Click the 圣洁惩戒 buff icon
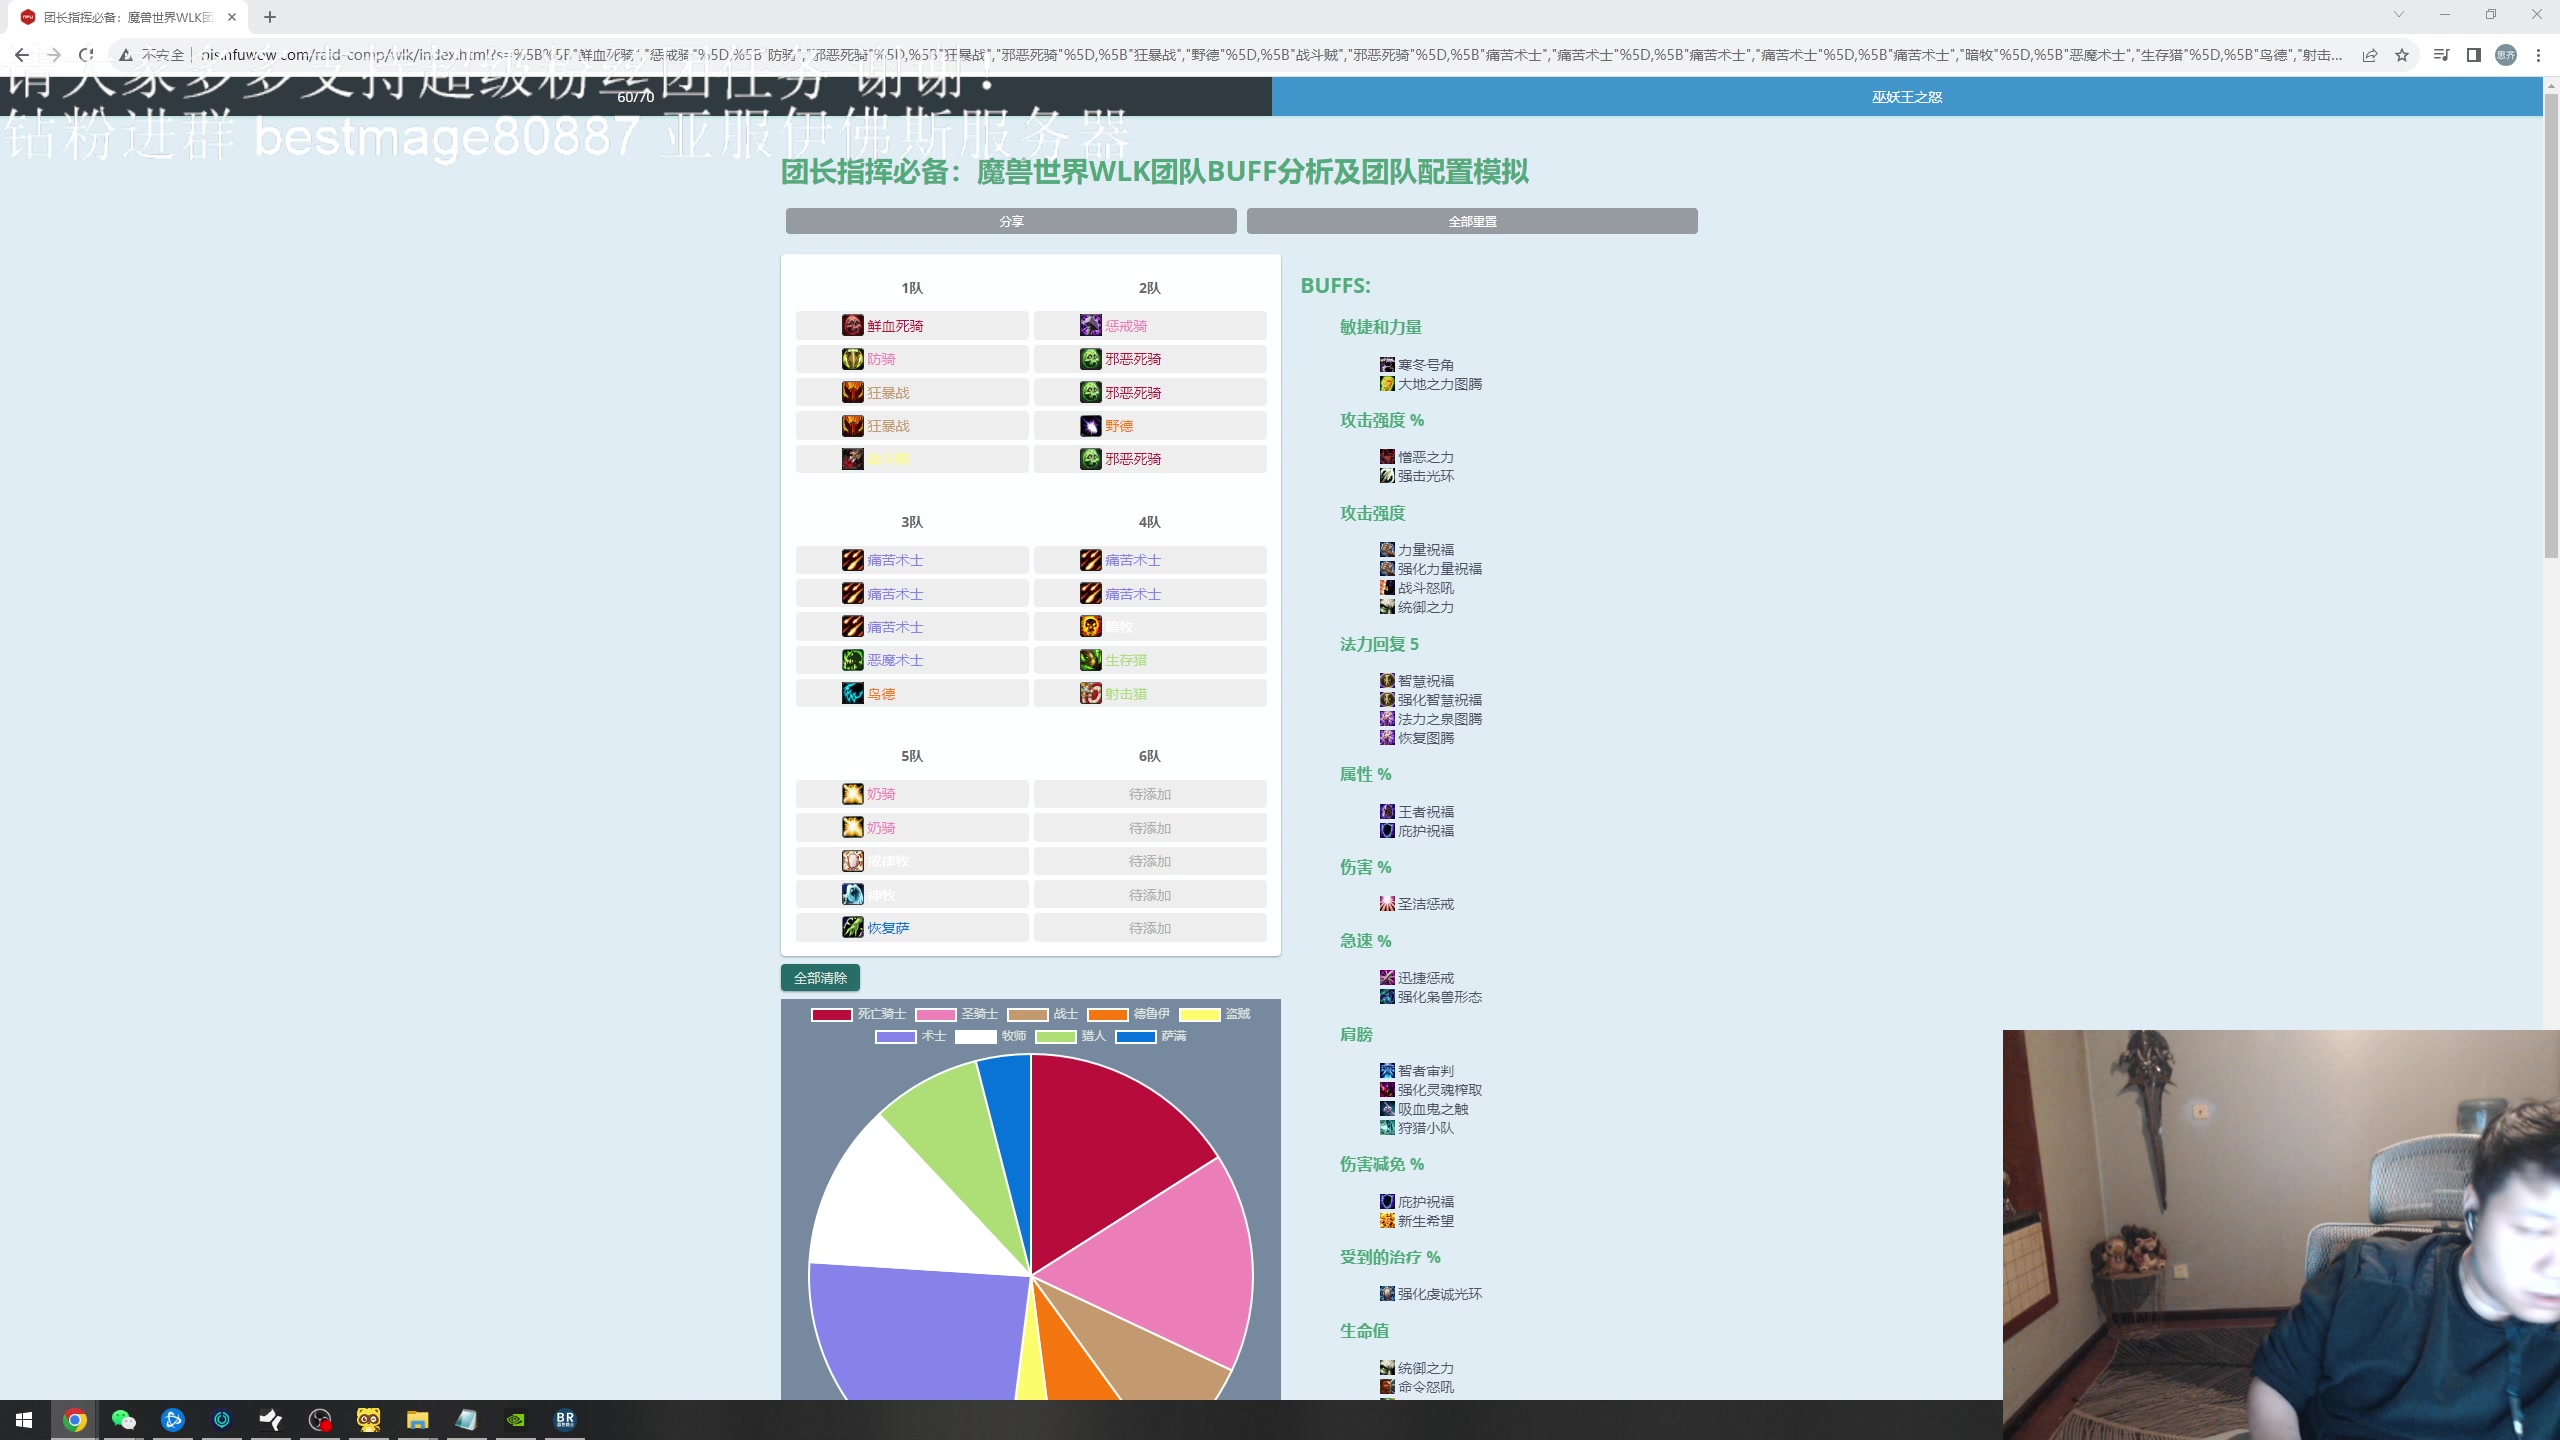This screenshot has height=1440, width=2560. (1387, 904)
